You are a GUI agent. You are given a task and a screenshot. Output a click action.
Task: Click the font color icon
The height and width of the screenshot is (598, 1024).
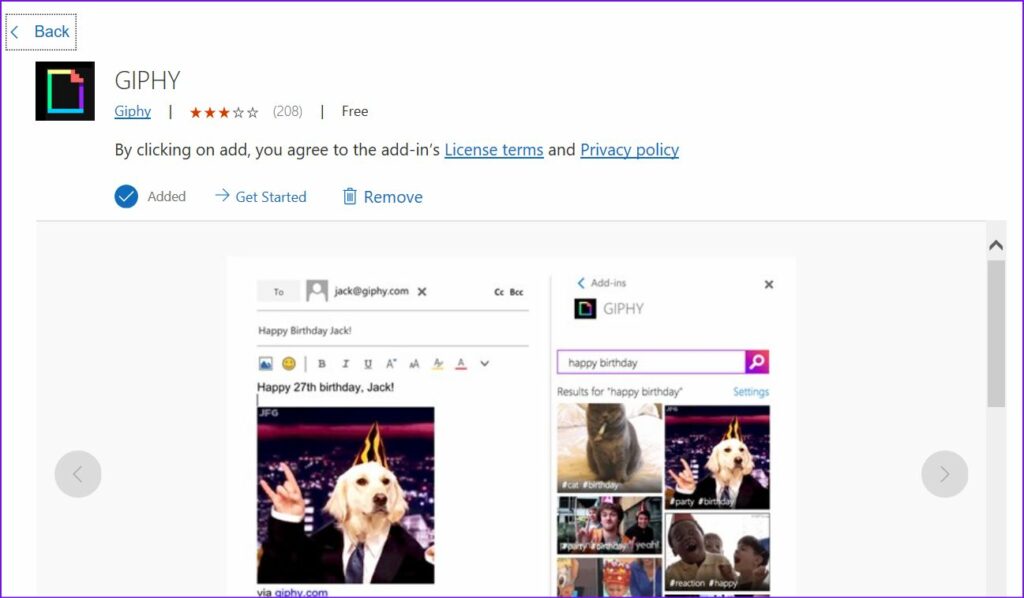coord(461,363)
